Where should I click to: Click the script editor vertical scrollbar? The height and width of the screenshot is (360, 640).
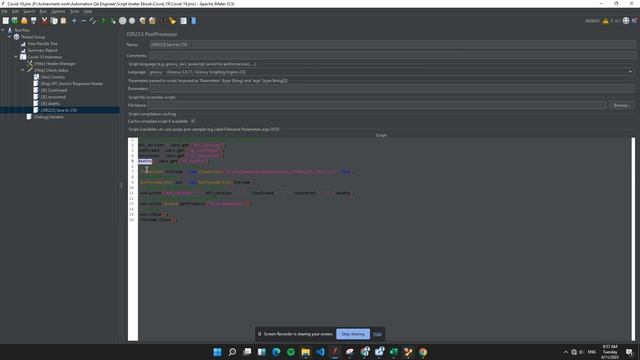(633, 239)
